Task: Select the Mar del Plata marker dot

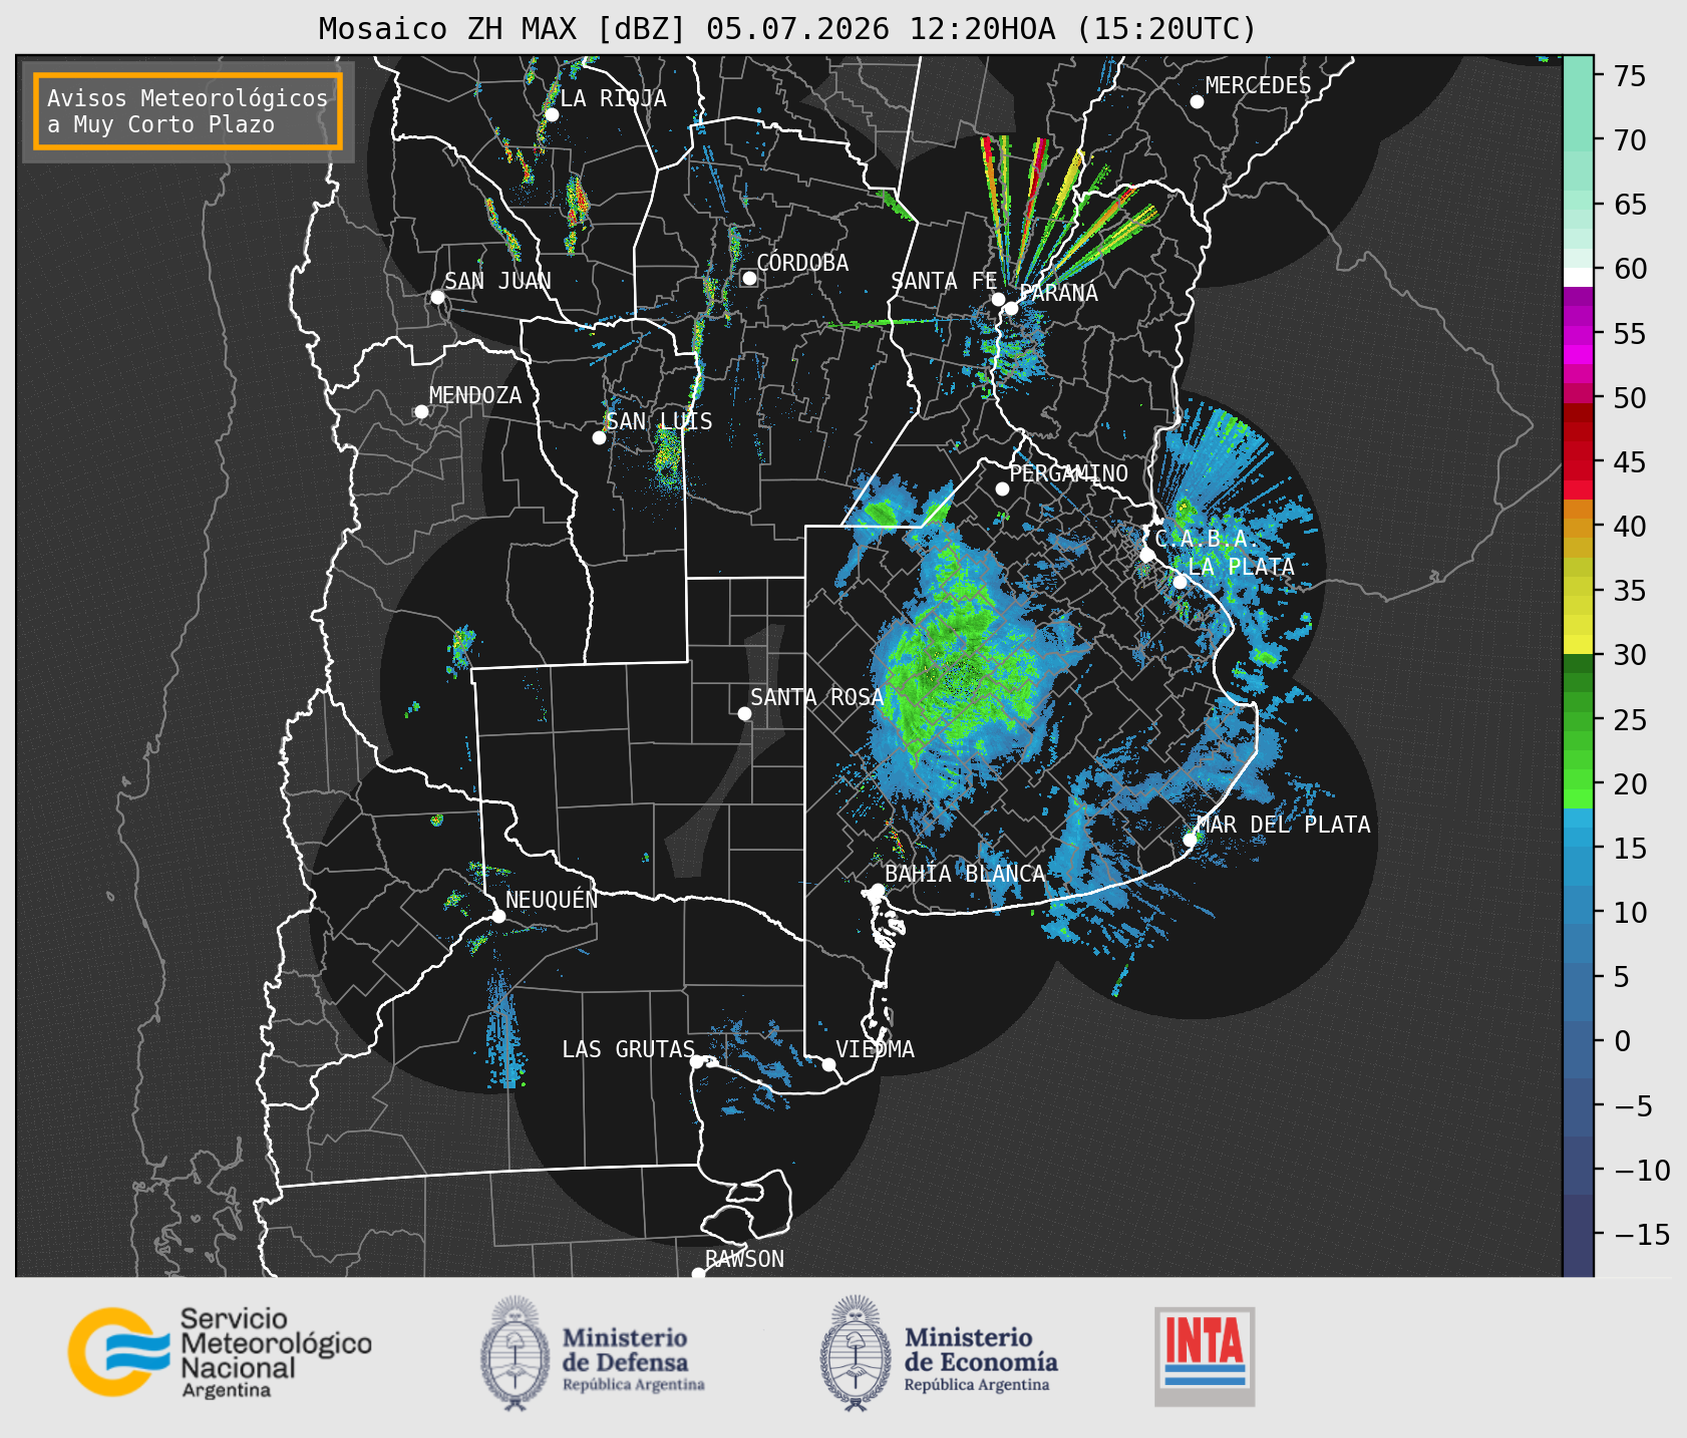Action: pyautogui.click(x=1190, y=839)
